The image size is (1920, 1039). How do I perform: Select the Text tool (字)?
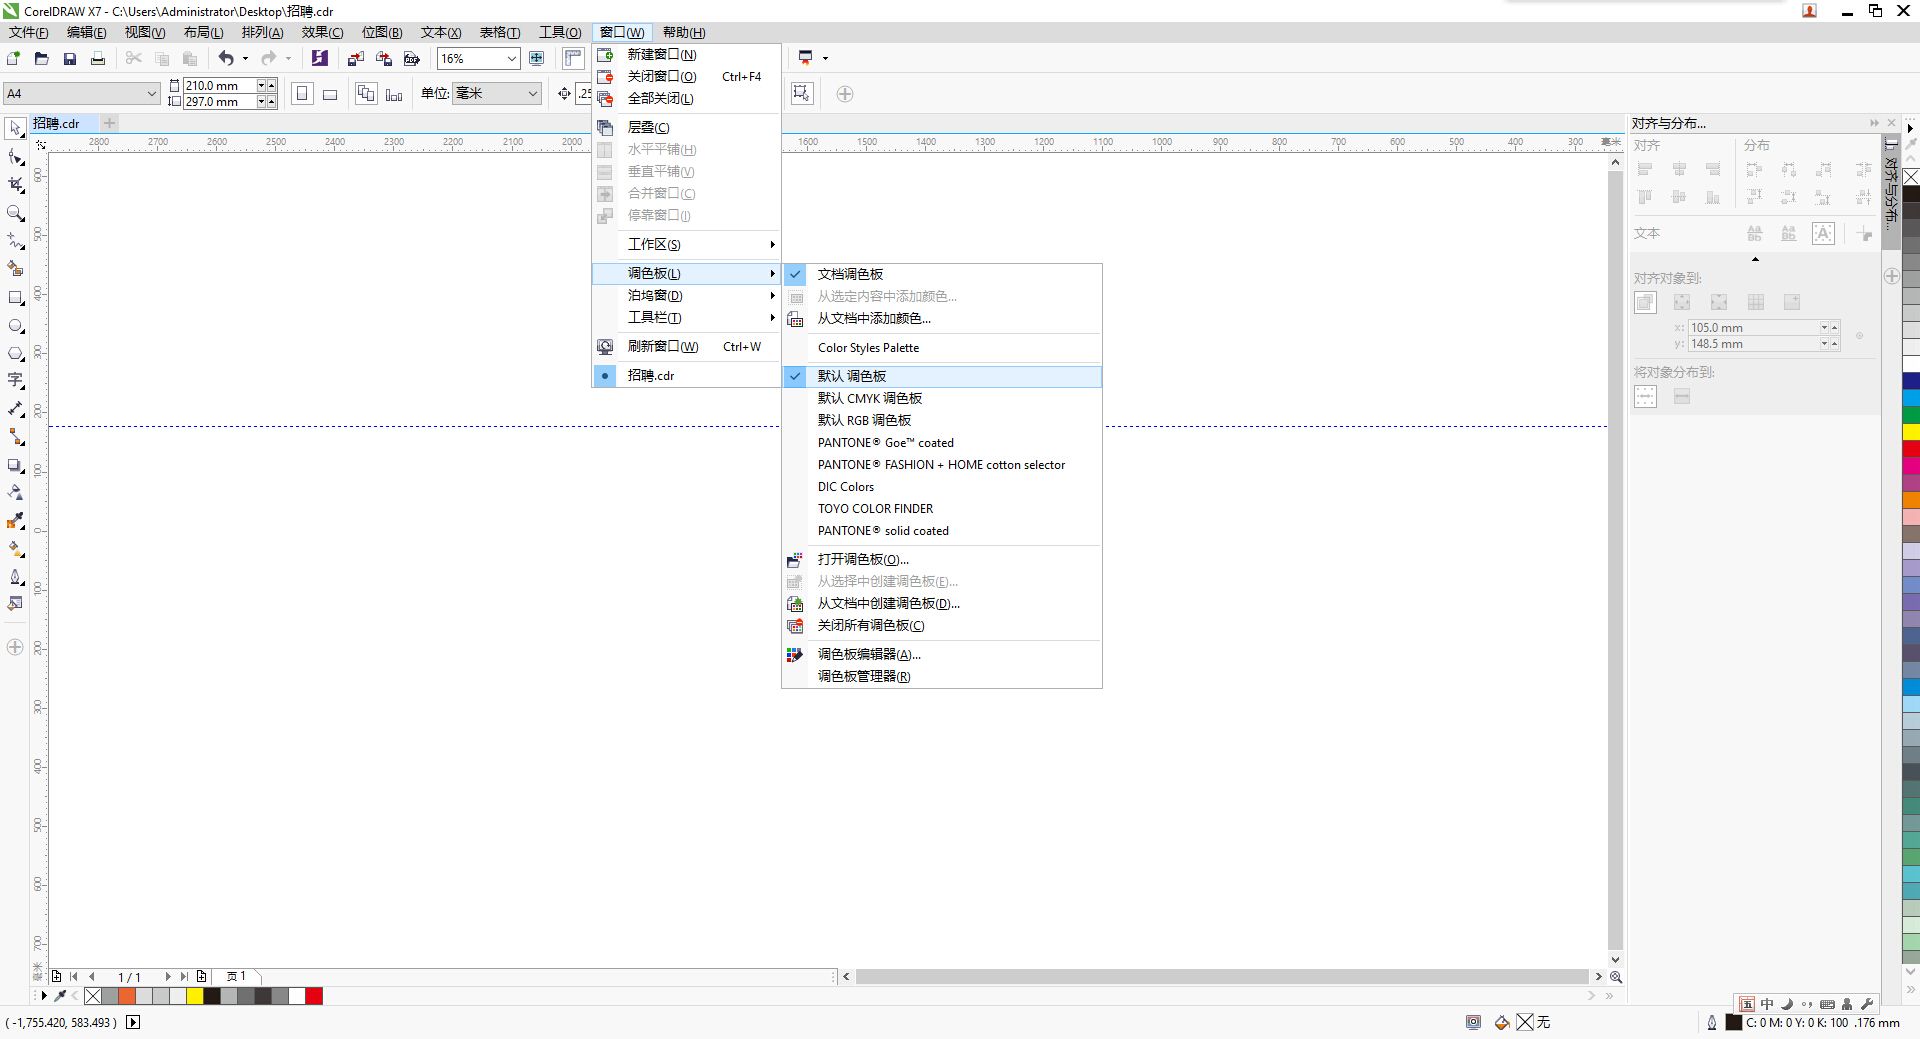pos(15,381)
